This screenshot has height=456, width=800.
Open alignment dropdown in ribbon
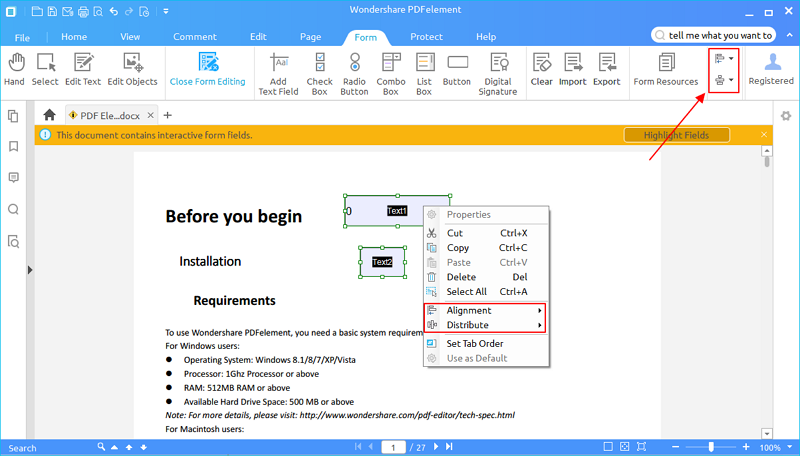point(724,59)
